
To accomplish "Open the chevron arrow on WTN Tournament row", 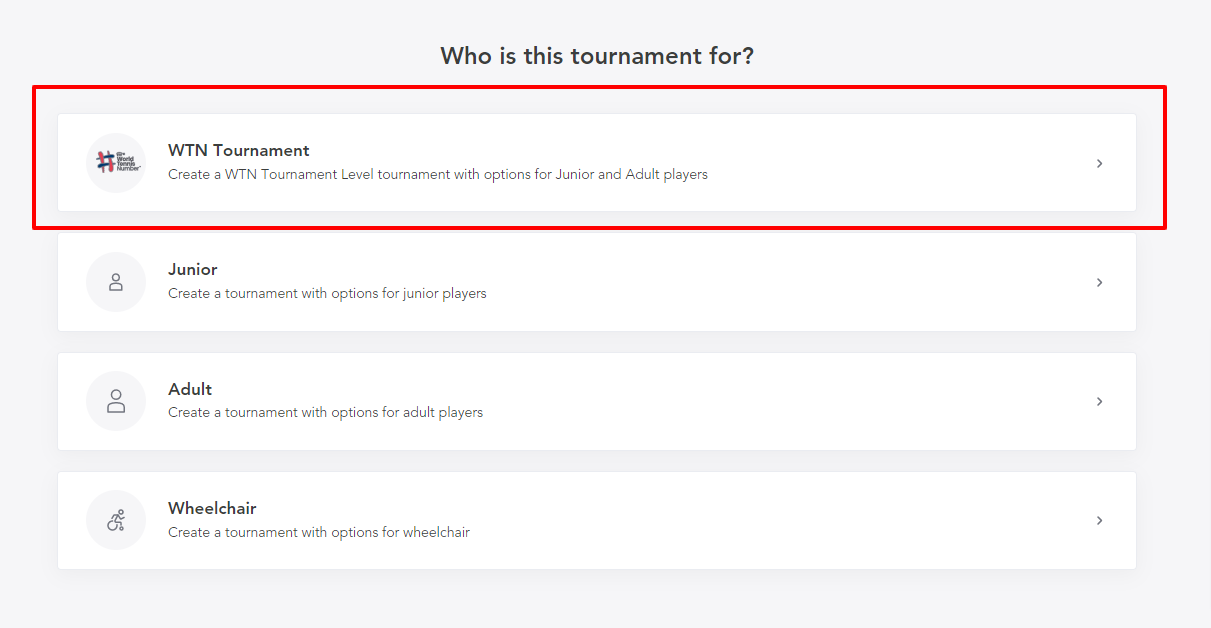I will coord(1099,163).
